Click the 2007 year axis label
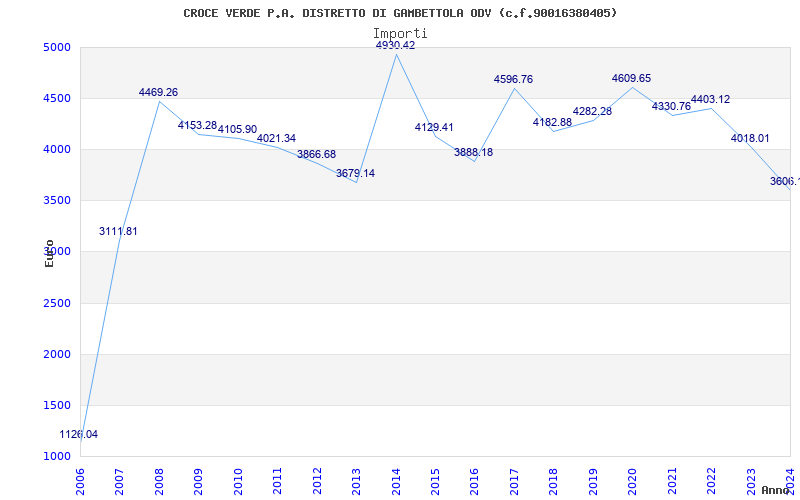This screenshot has height=500, width=800. pyautogui.click(x=119, y=481)
